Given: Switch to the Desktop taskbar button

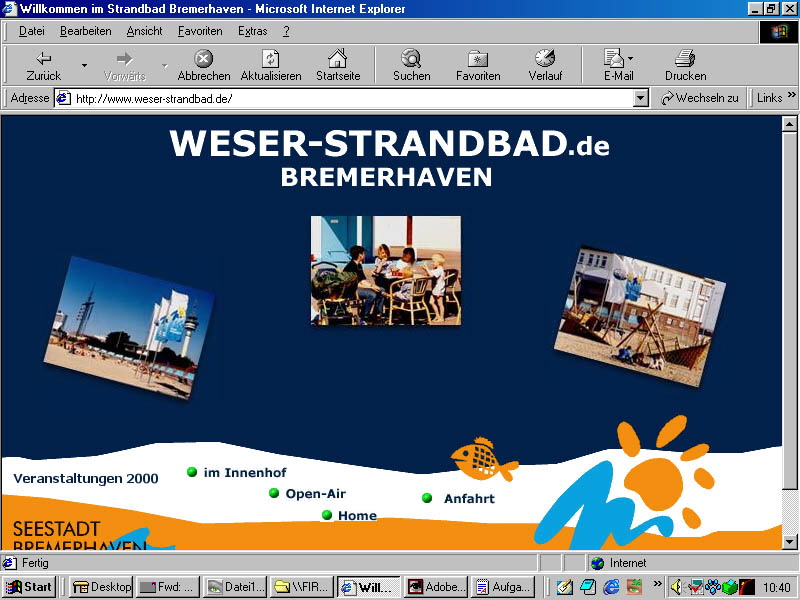Looking at the screenshot, I should [101, 587].
